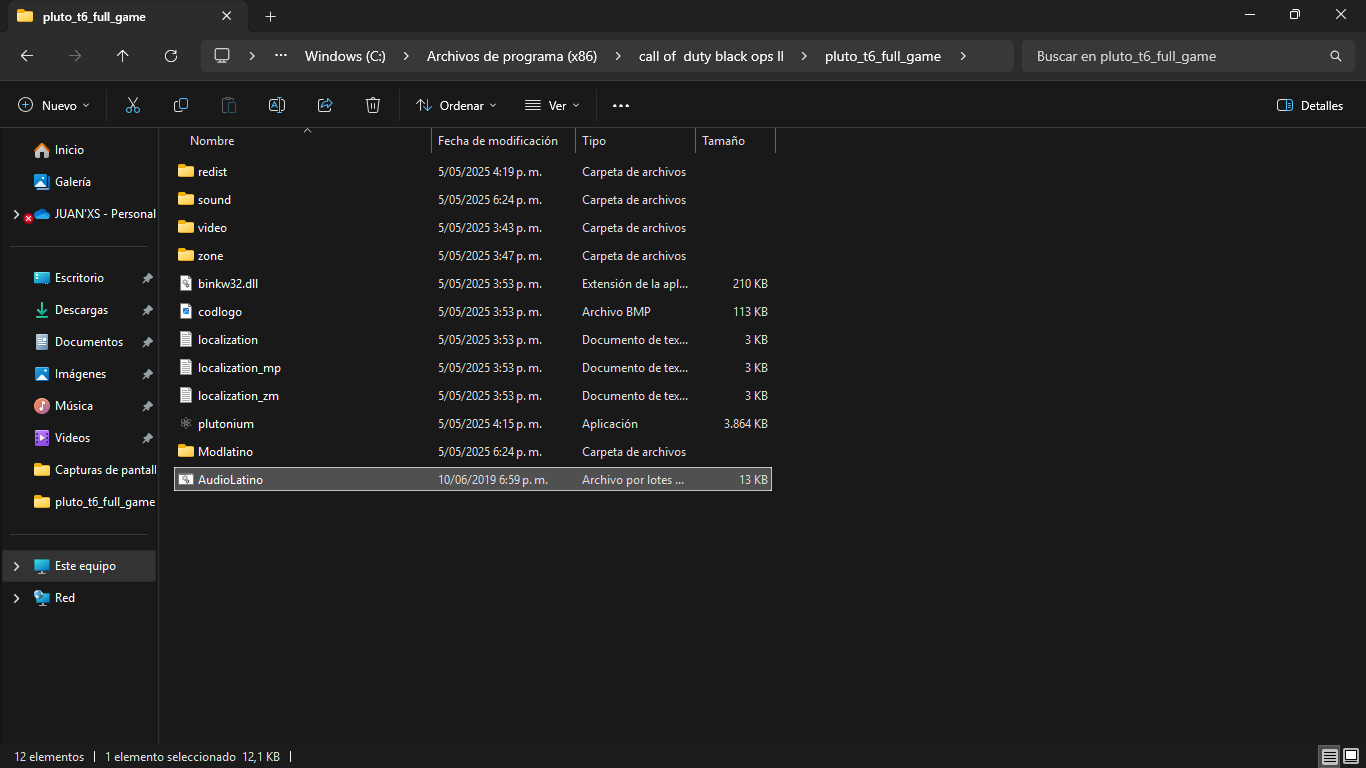Click chevron after Windows (C:) breadcrumb
Viewport: 1366px width, 768px height.
[406, 56]
